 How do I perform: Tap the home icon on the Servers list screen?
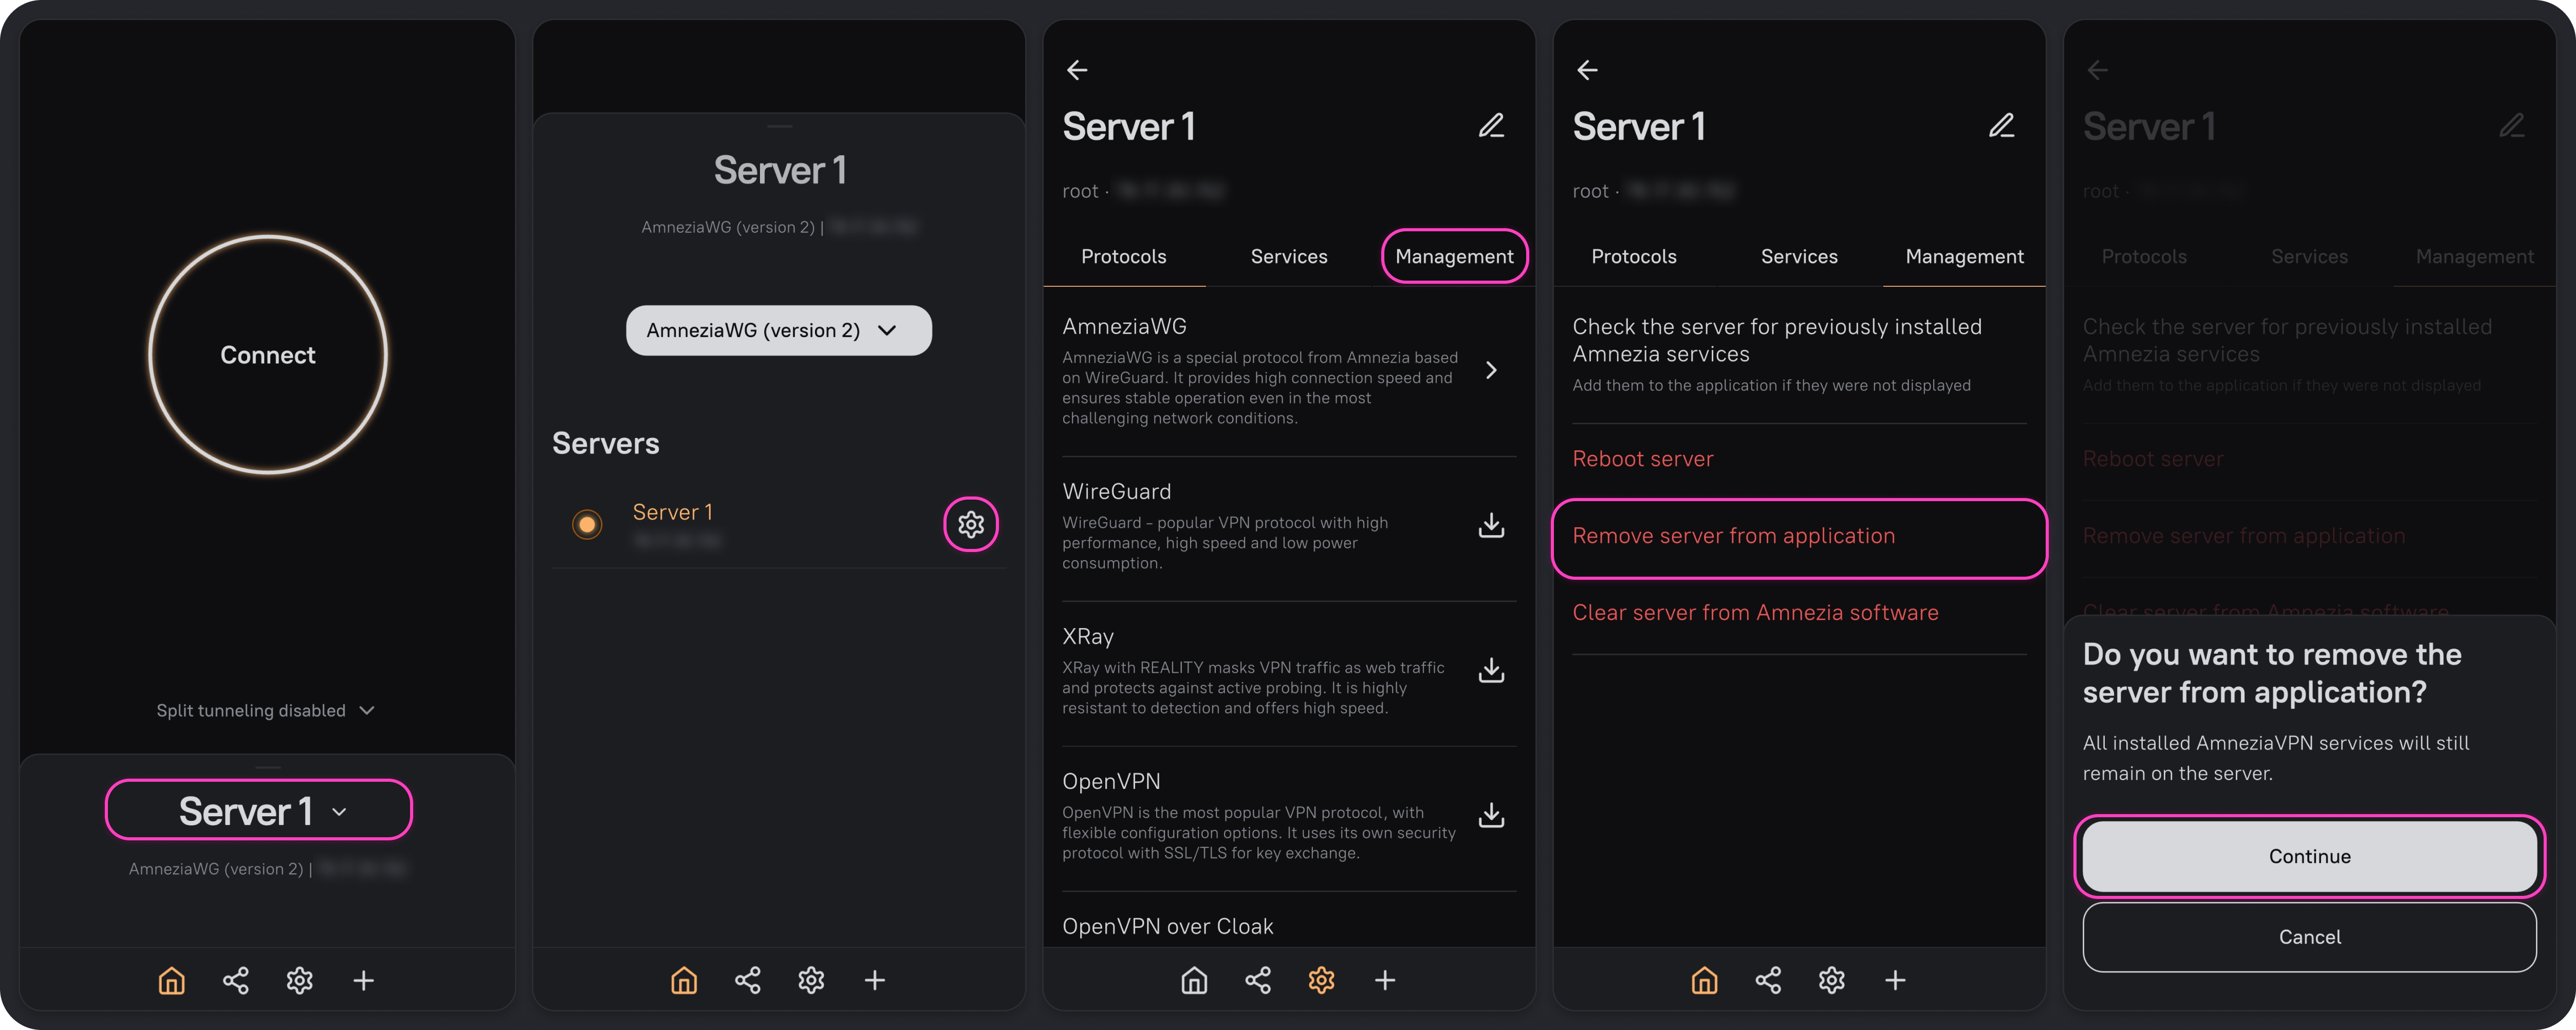[684, 980]
